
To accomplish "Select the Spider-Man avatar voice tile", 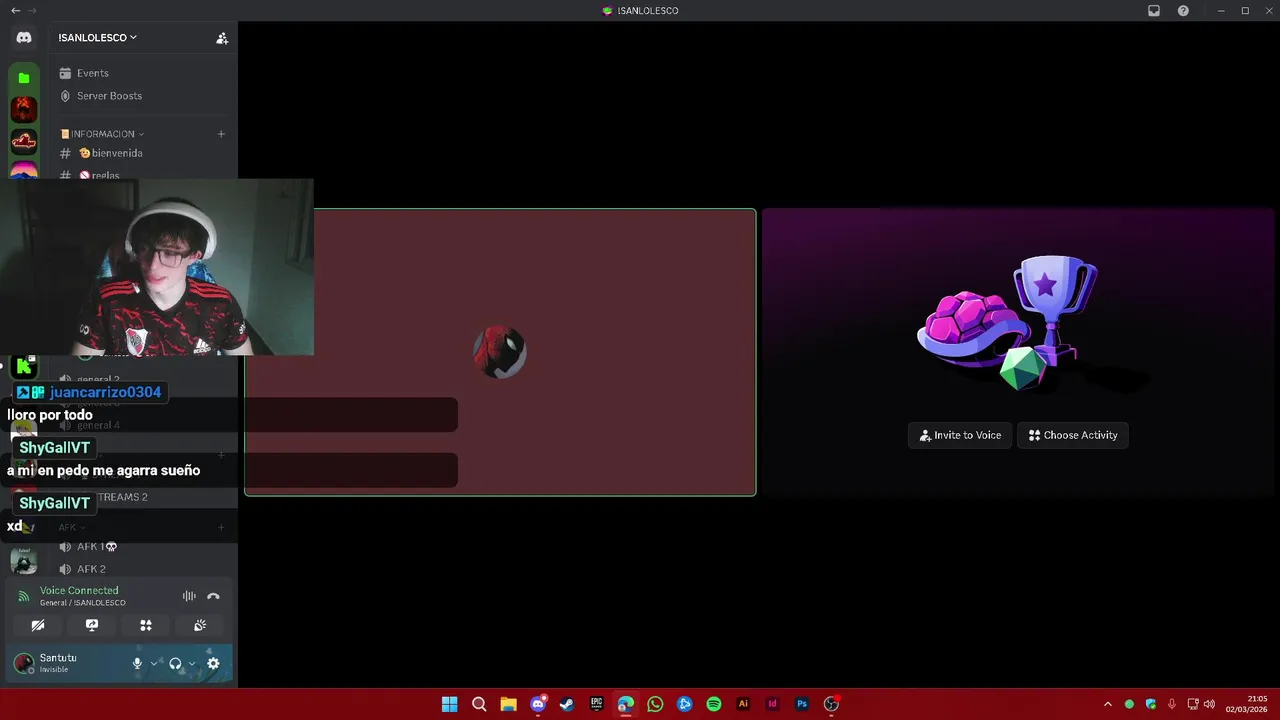I will click(x=500, y=352).
